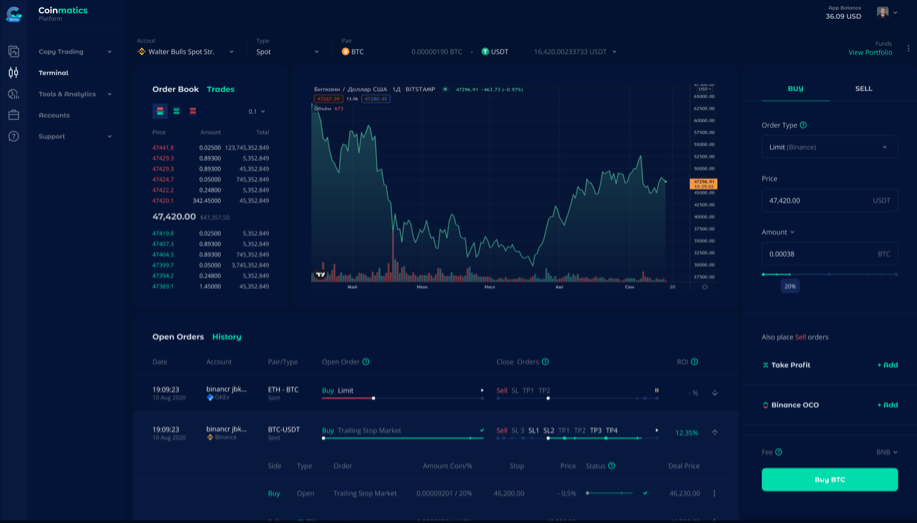Image resolution: width=917 pixels, height=523 pixels.
Task: Open the Limit (Binance) order type dropdown
Action: tap(829, 147)
